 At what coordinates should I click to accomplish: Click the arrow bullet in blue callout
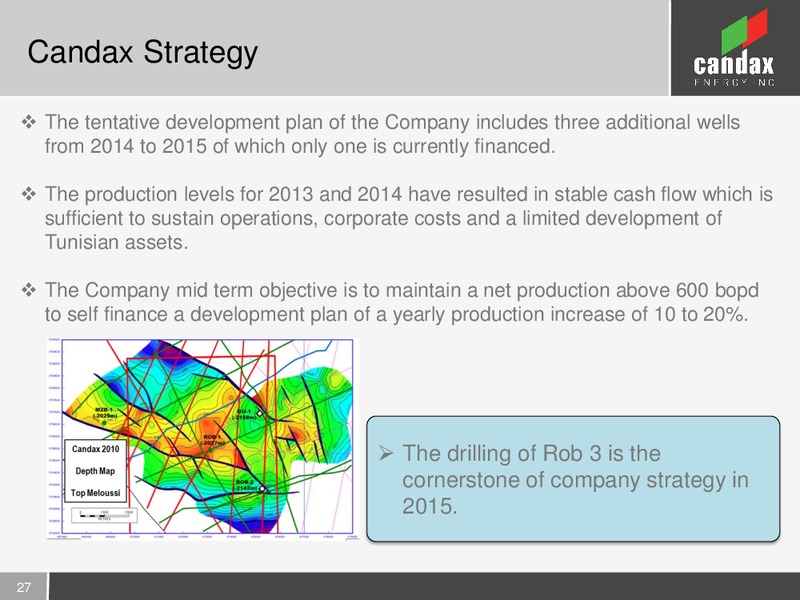coord(385,454)
